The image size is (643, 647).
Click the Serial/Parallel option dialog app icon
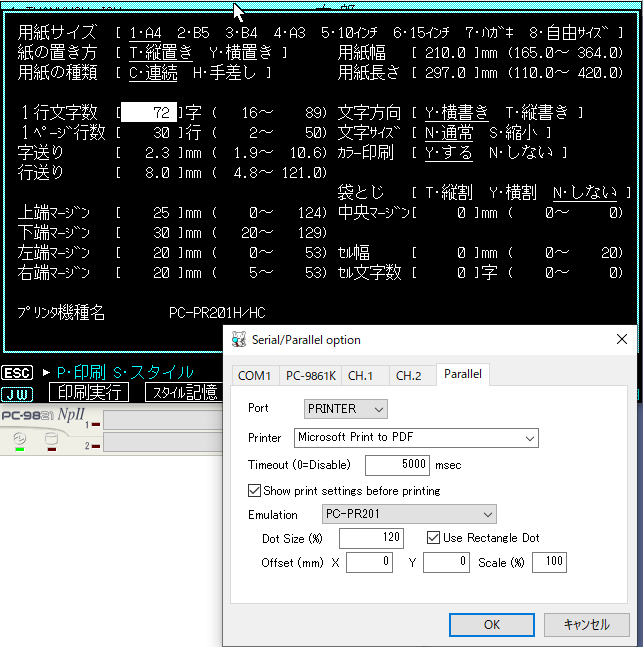point(238,339)
